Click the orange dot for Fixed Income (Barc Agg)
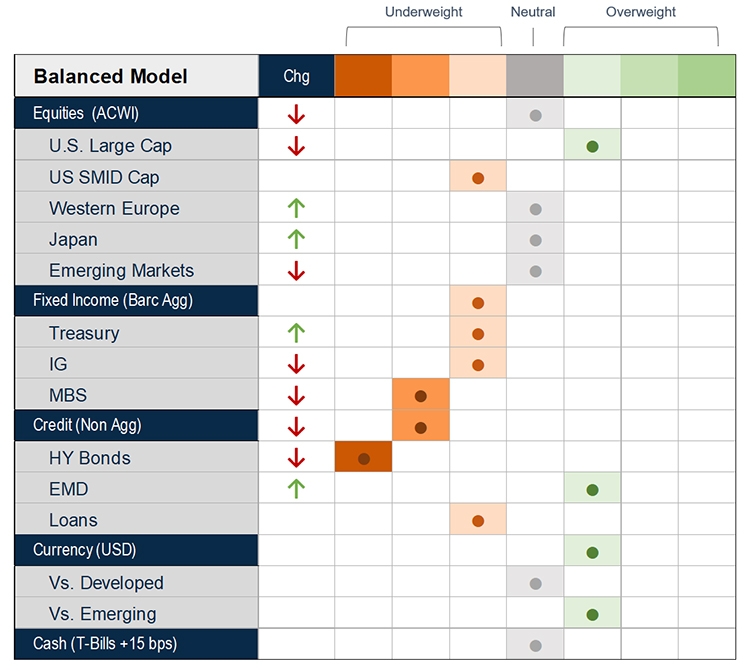The width and height of the screenshot is (744, 671). pos(478,303)
